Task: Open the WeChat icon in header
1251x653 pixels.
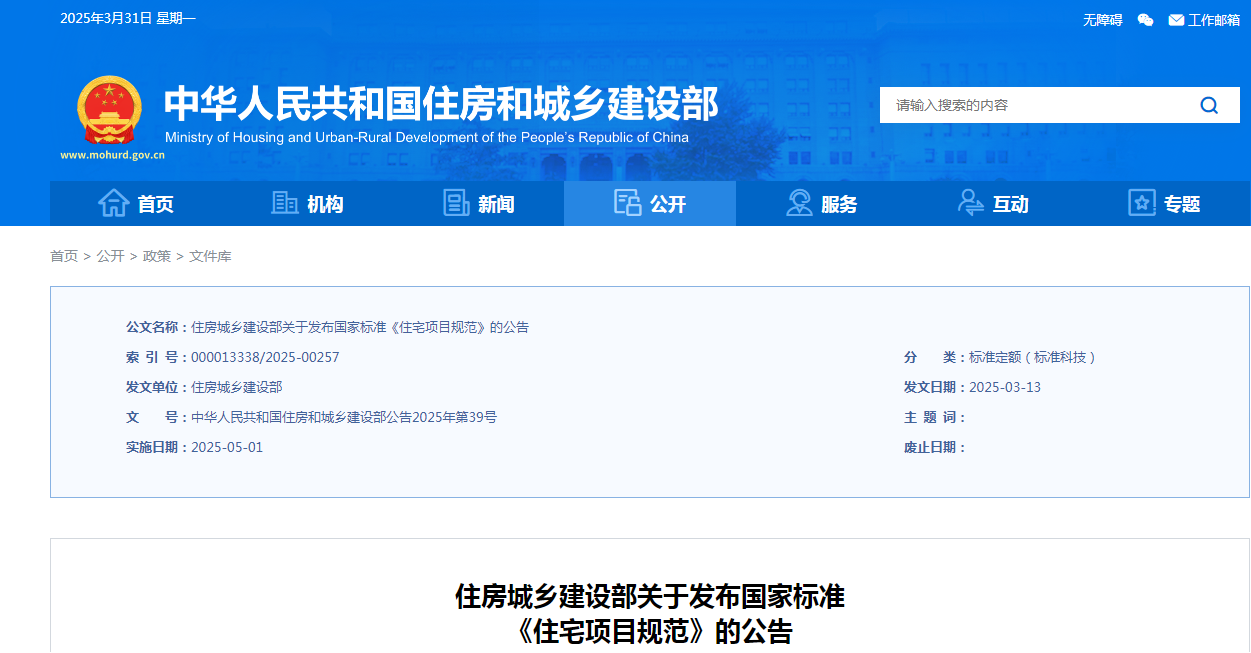Action: (x=1145, y=20)
